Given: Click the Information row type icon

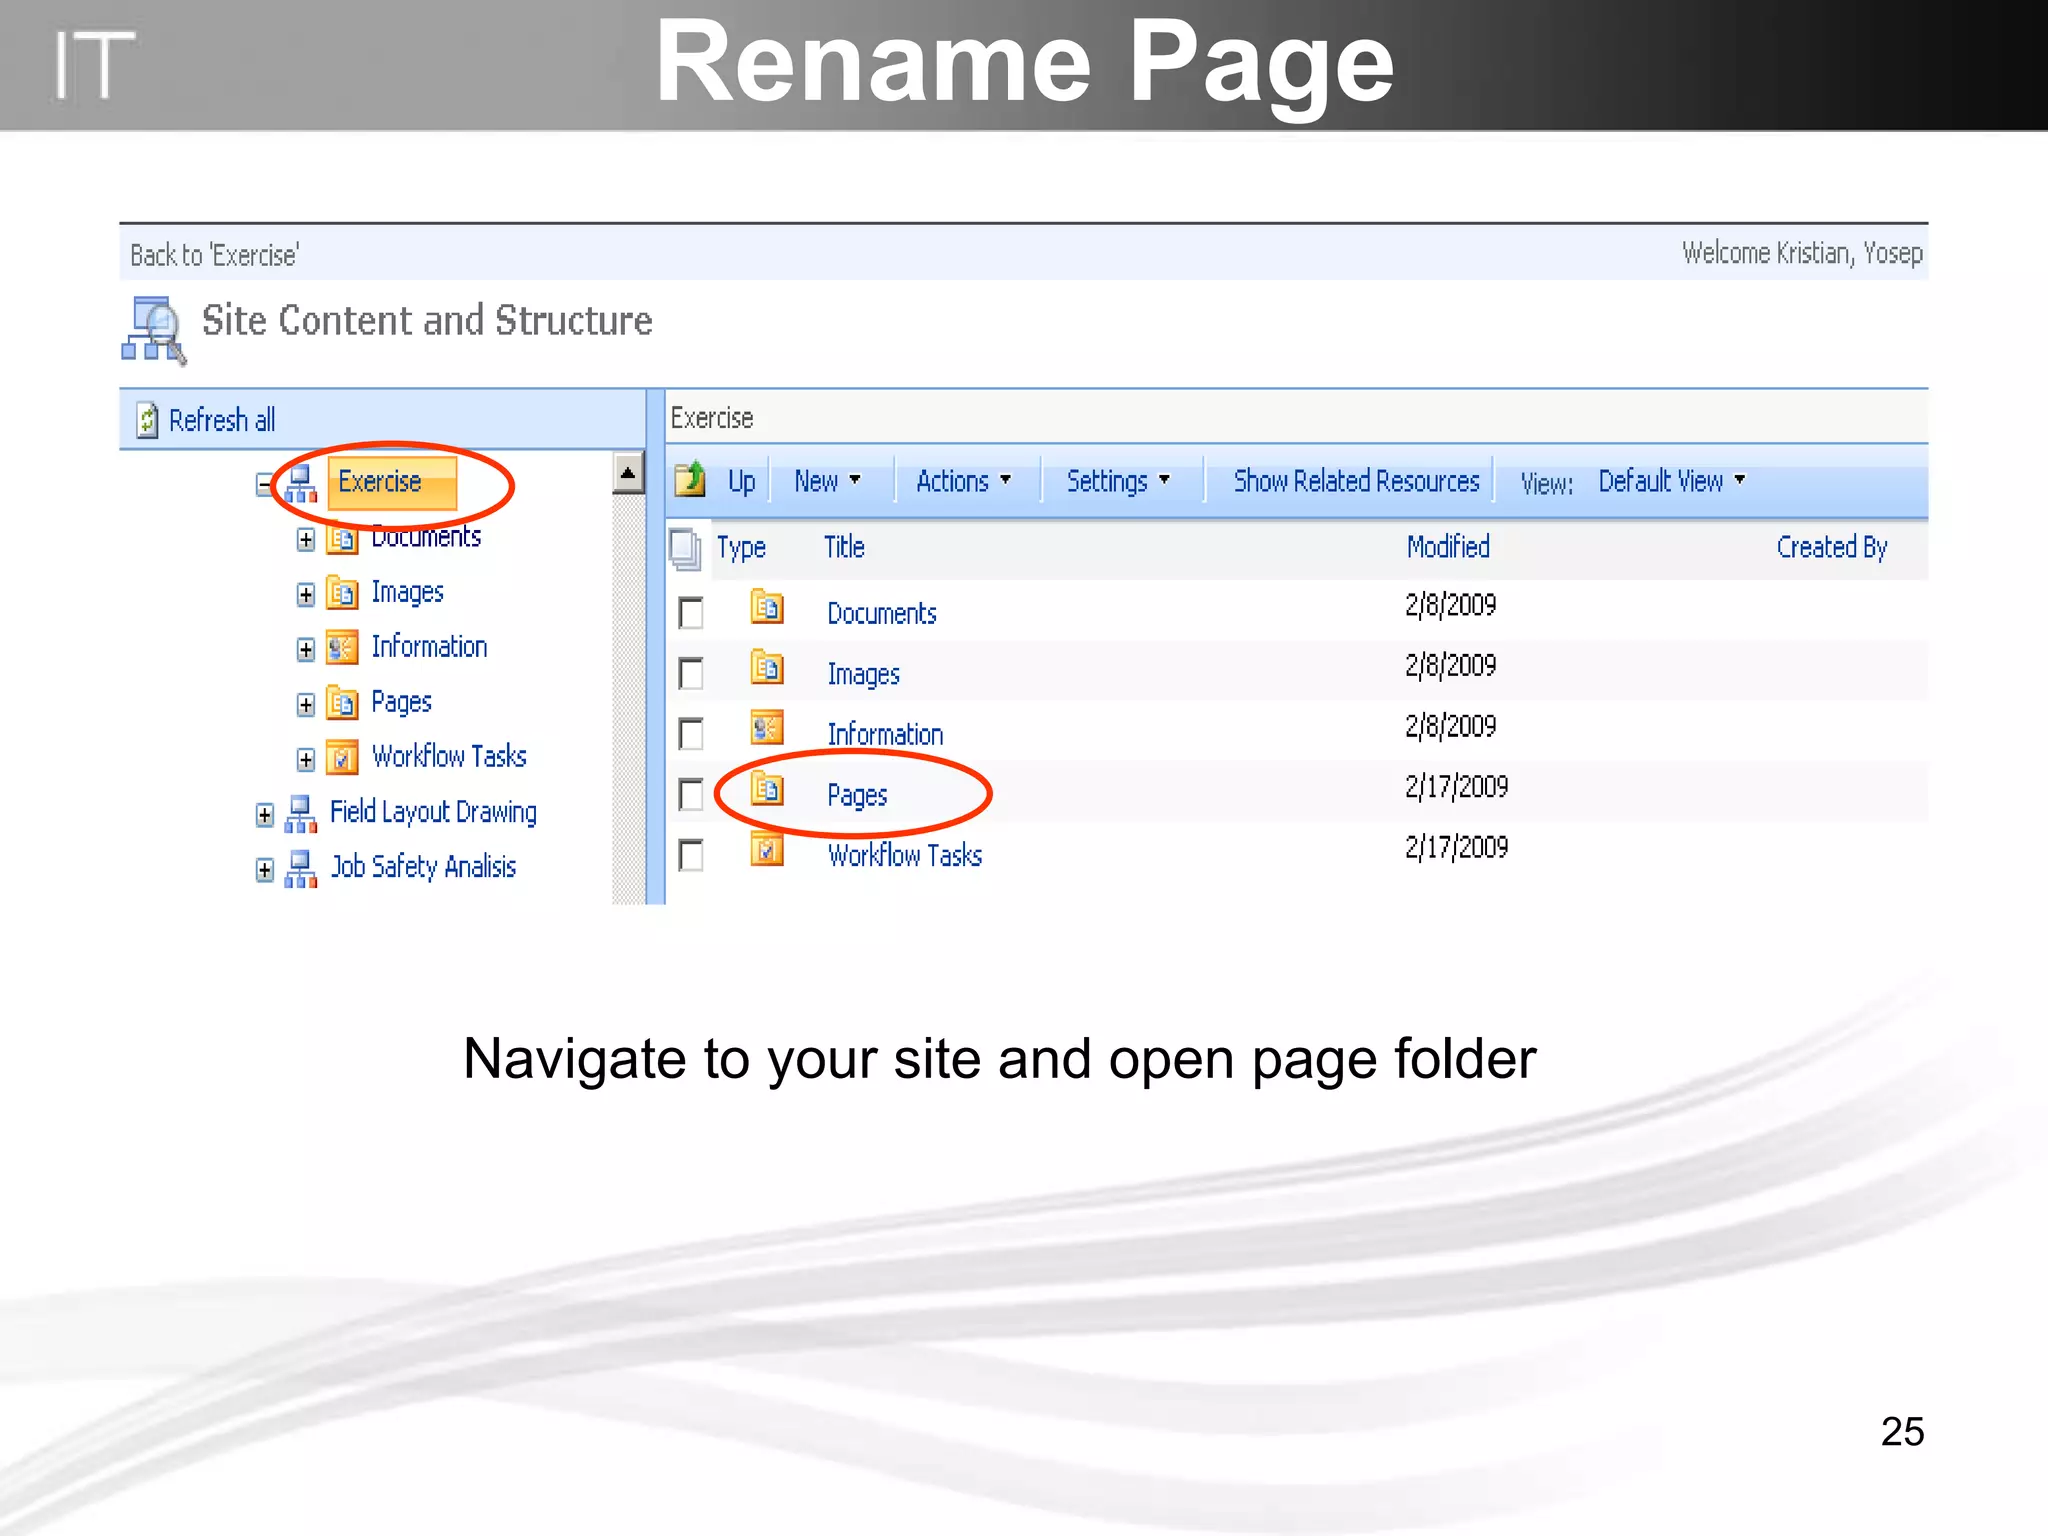Looking at the screenshot, I should (x=767, y=728).
